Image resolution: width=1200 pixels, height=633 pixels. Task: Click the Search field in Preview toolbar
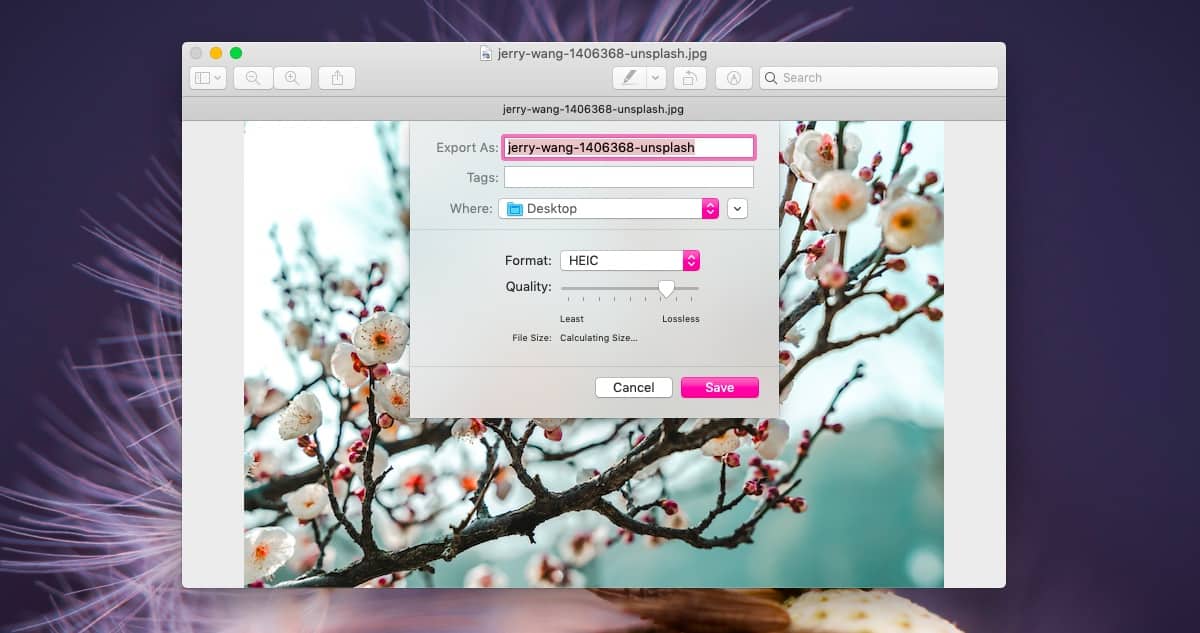click(x=879, y=78)
